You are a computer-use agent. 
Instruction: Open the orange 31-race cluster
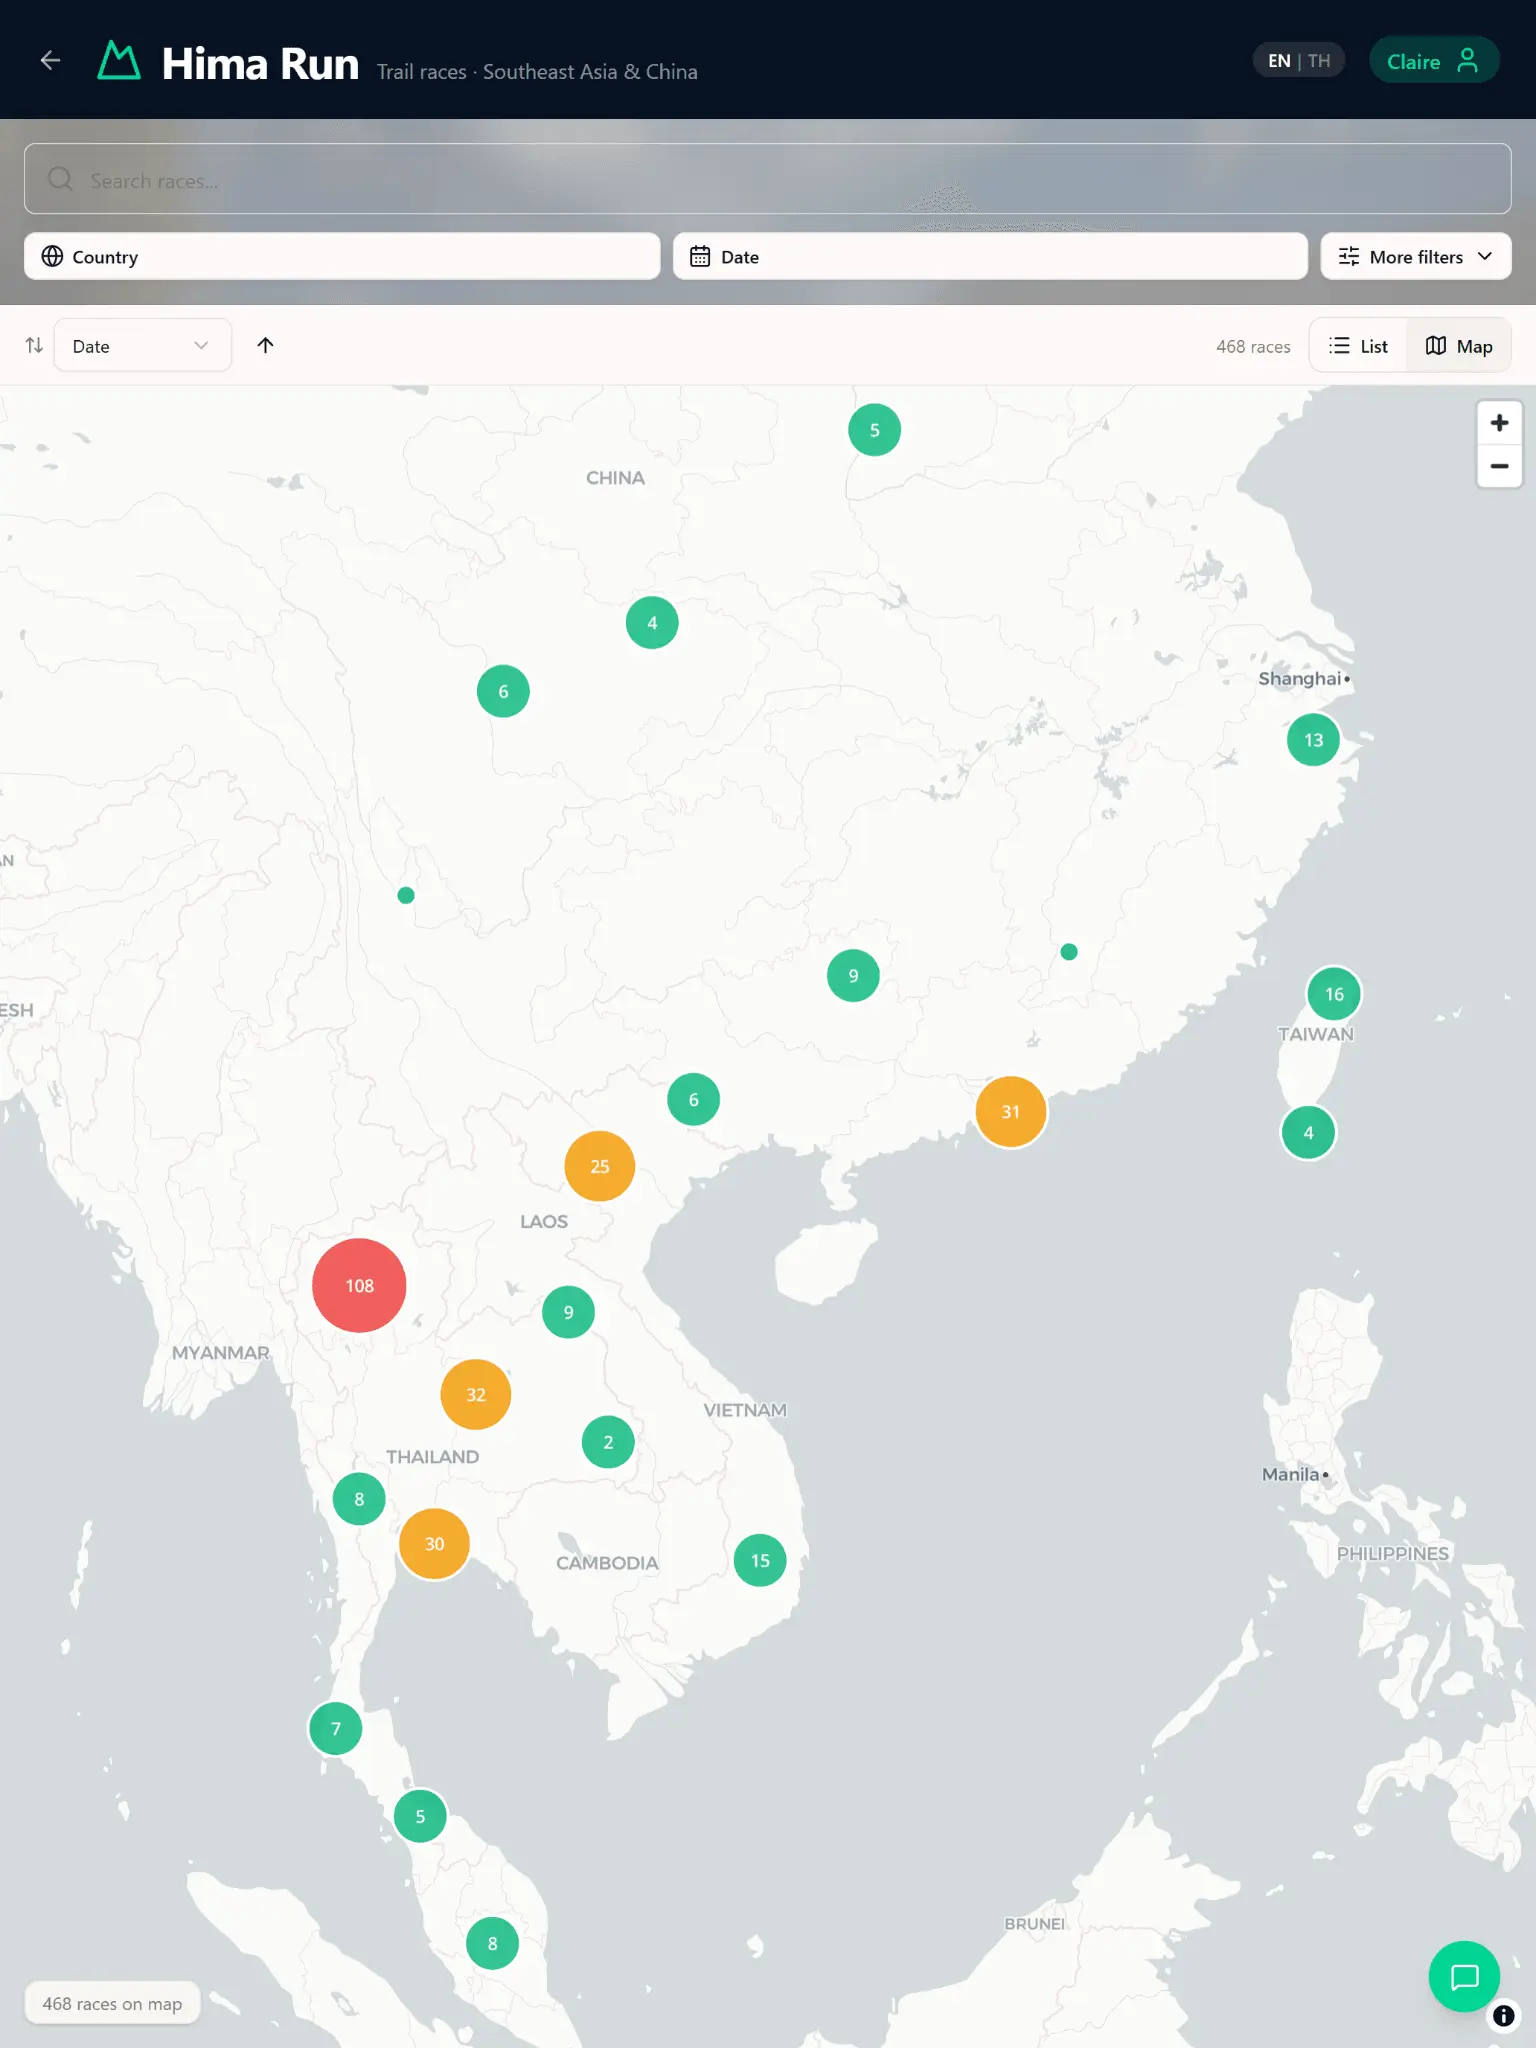[x=1011, y=1112]
